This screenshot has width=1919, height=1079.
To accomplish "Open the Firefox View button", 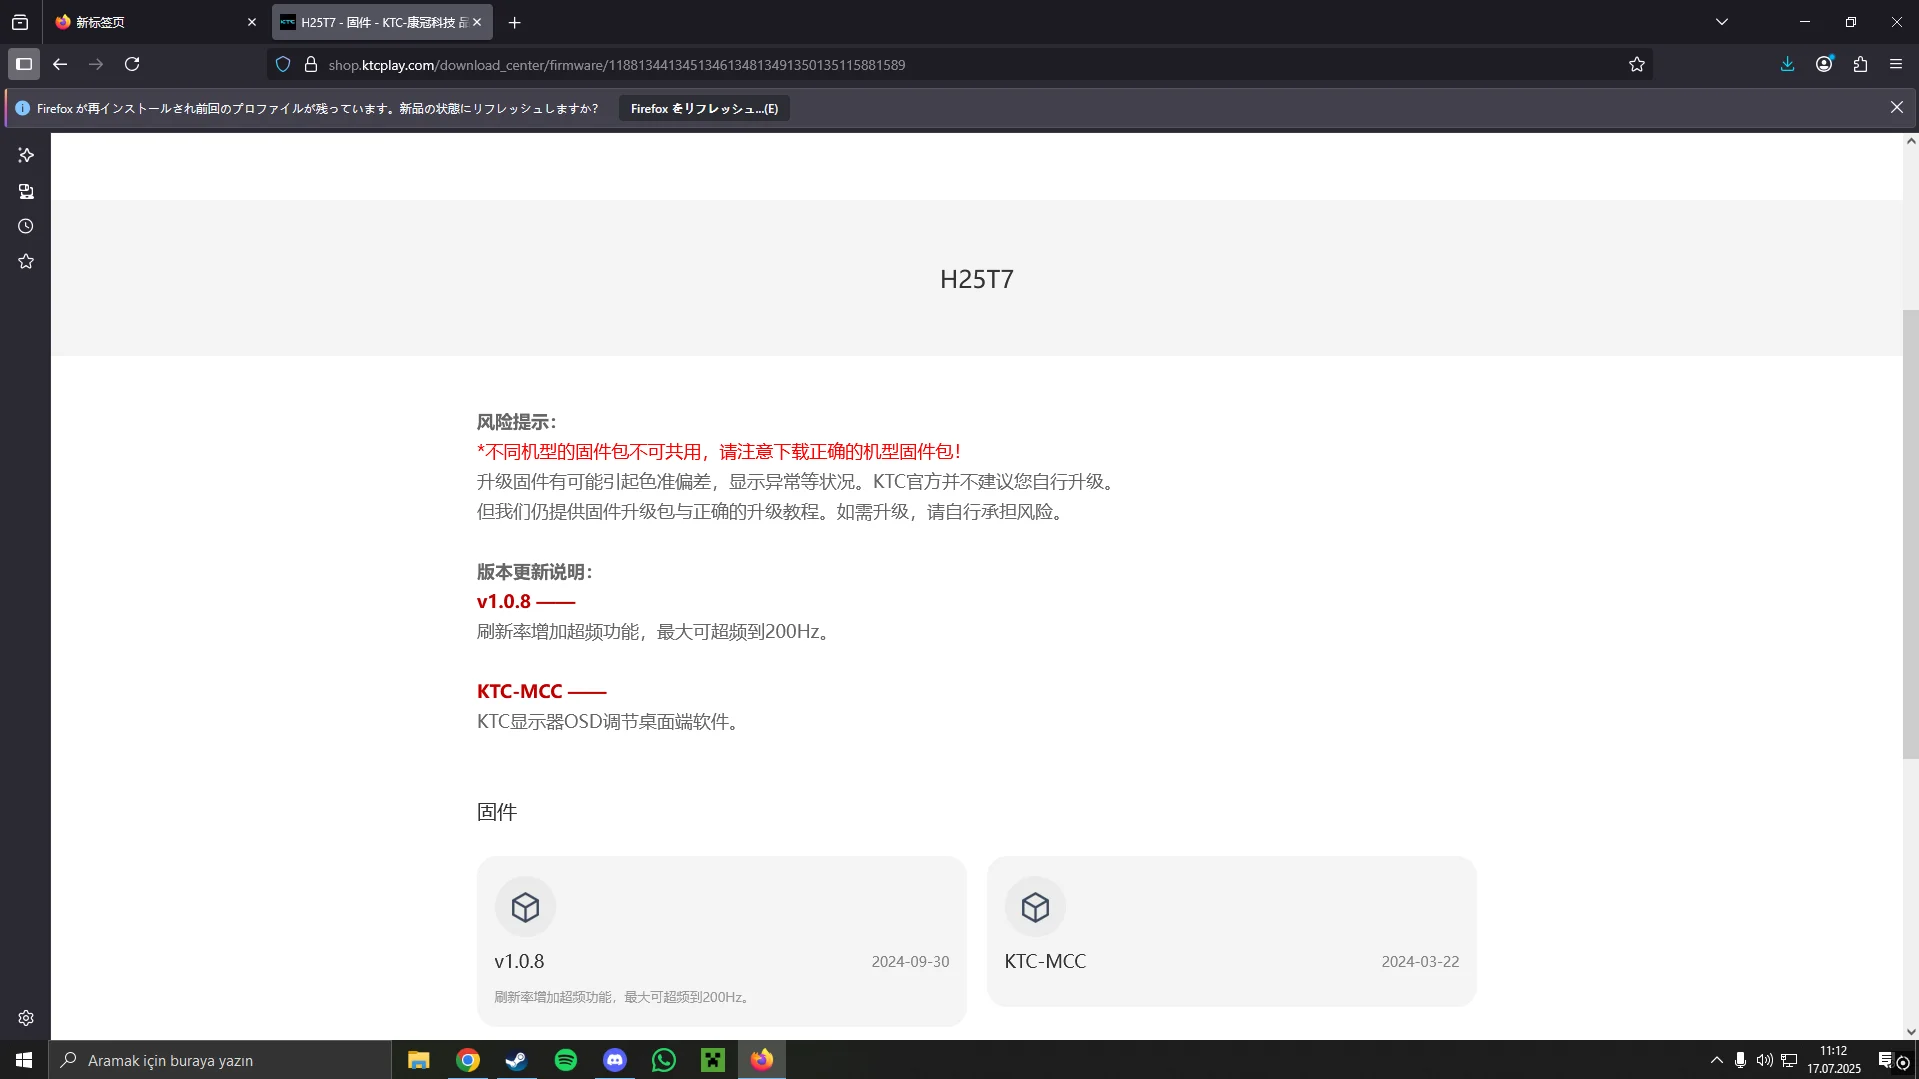I will (20, 22).
